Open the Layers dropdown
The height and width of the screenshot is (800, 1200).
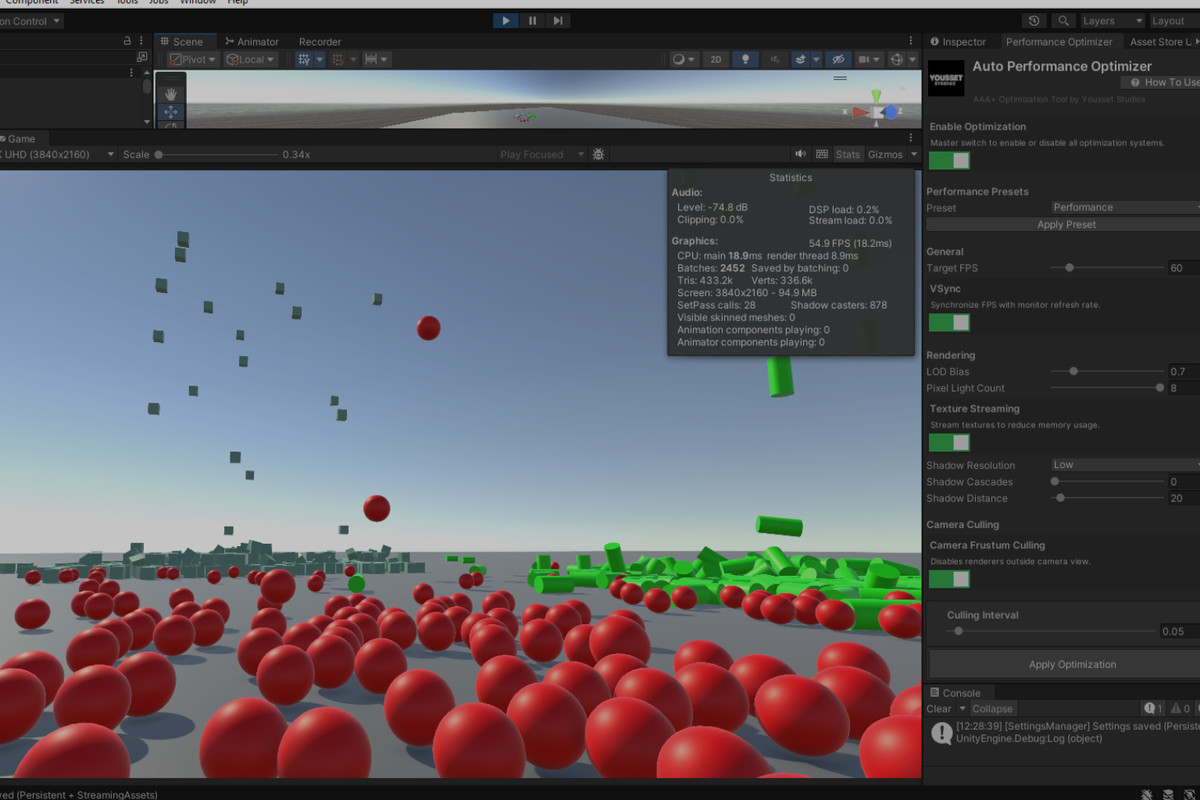[1111, 20]
